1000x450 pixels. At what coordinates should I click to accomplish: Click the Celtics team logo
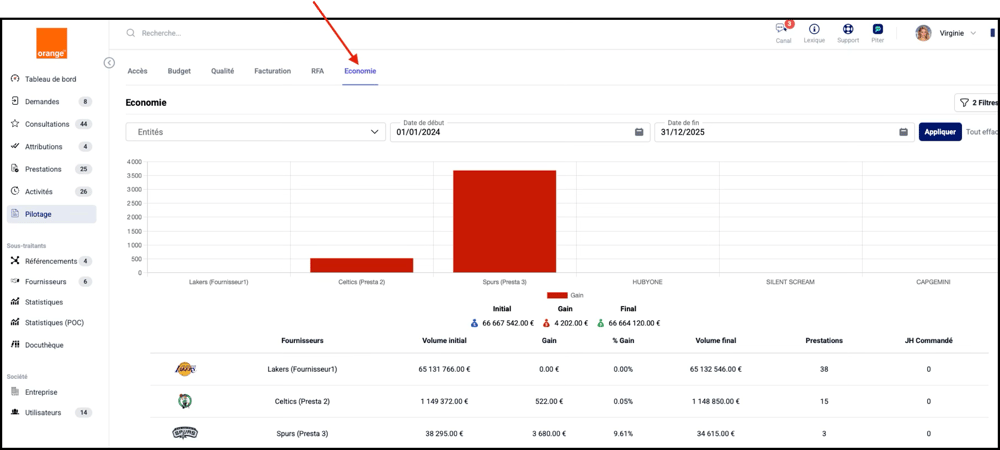point(185,401)
